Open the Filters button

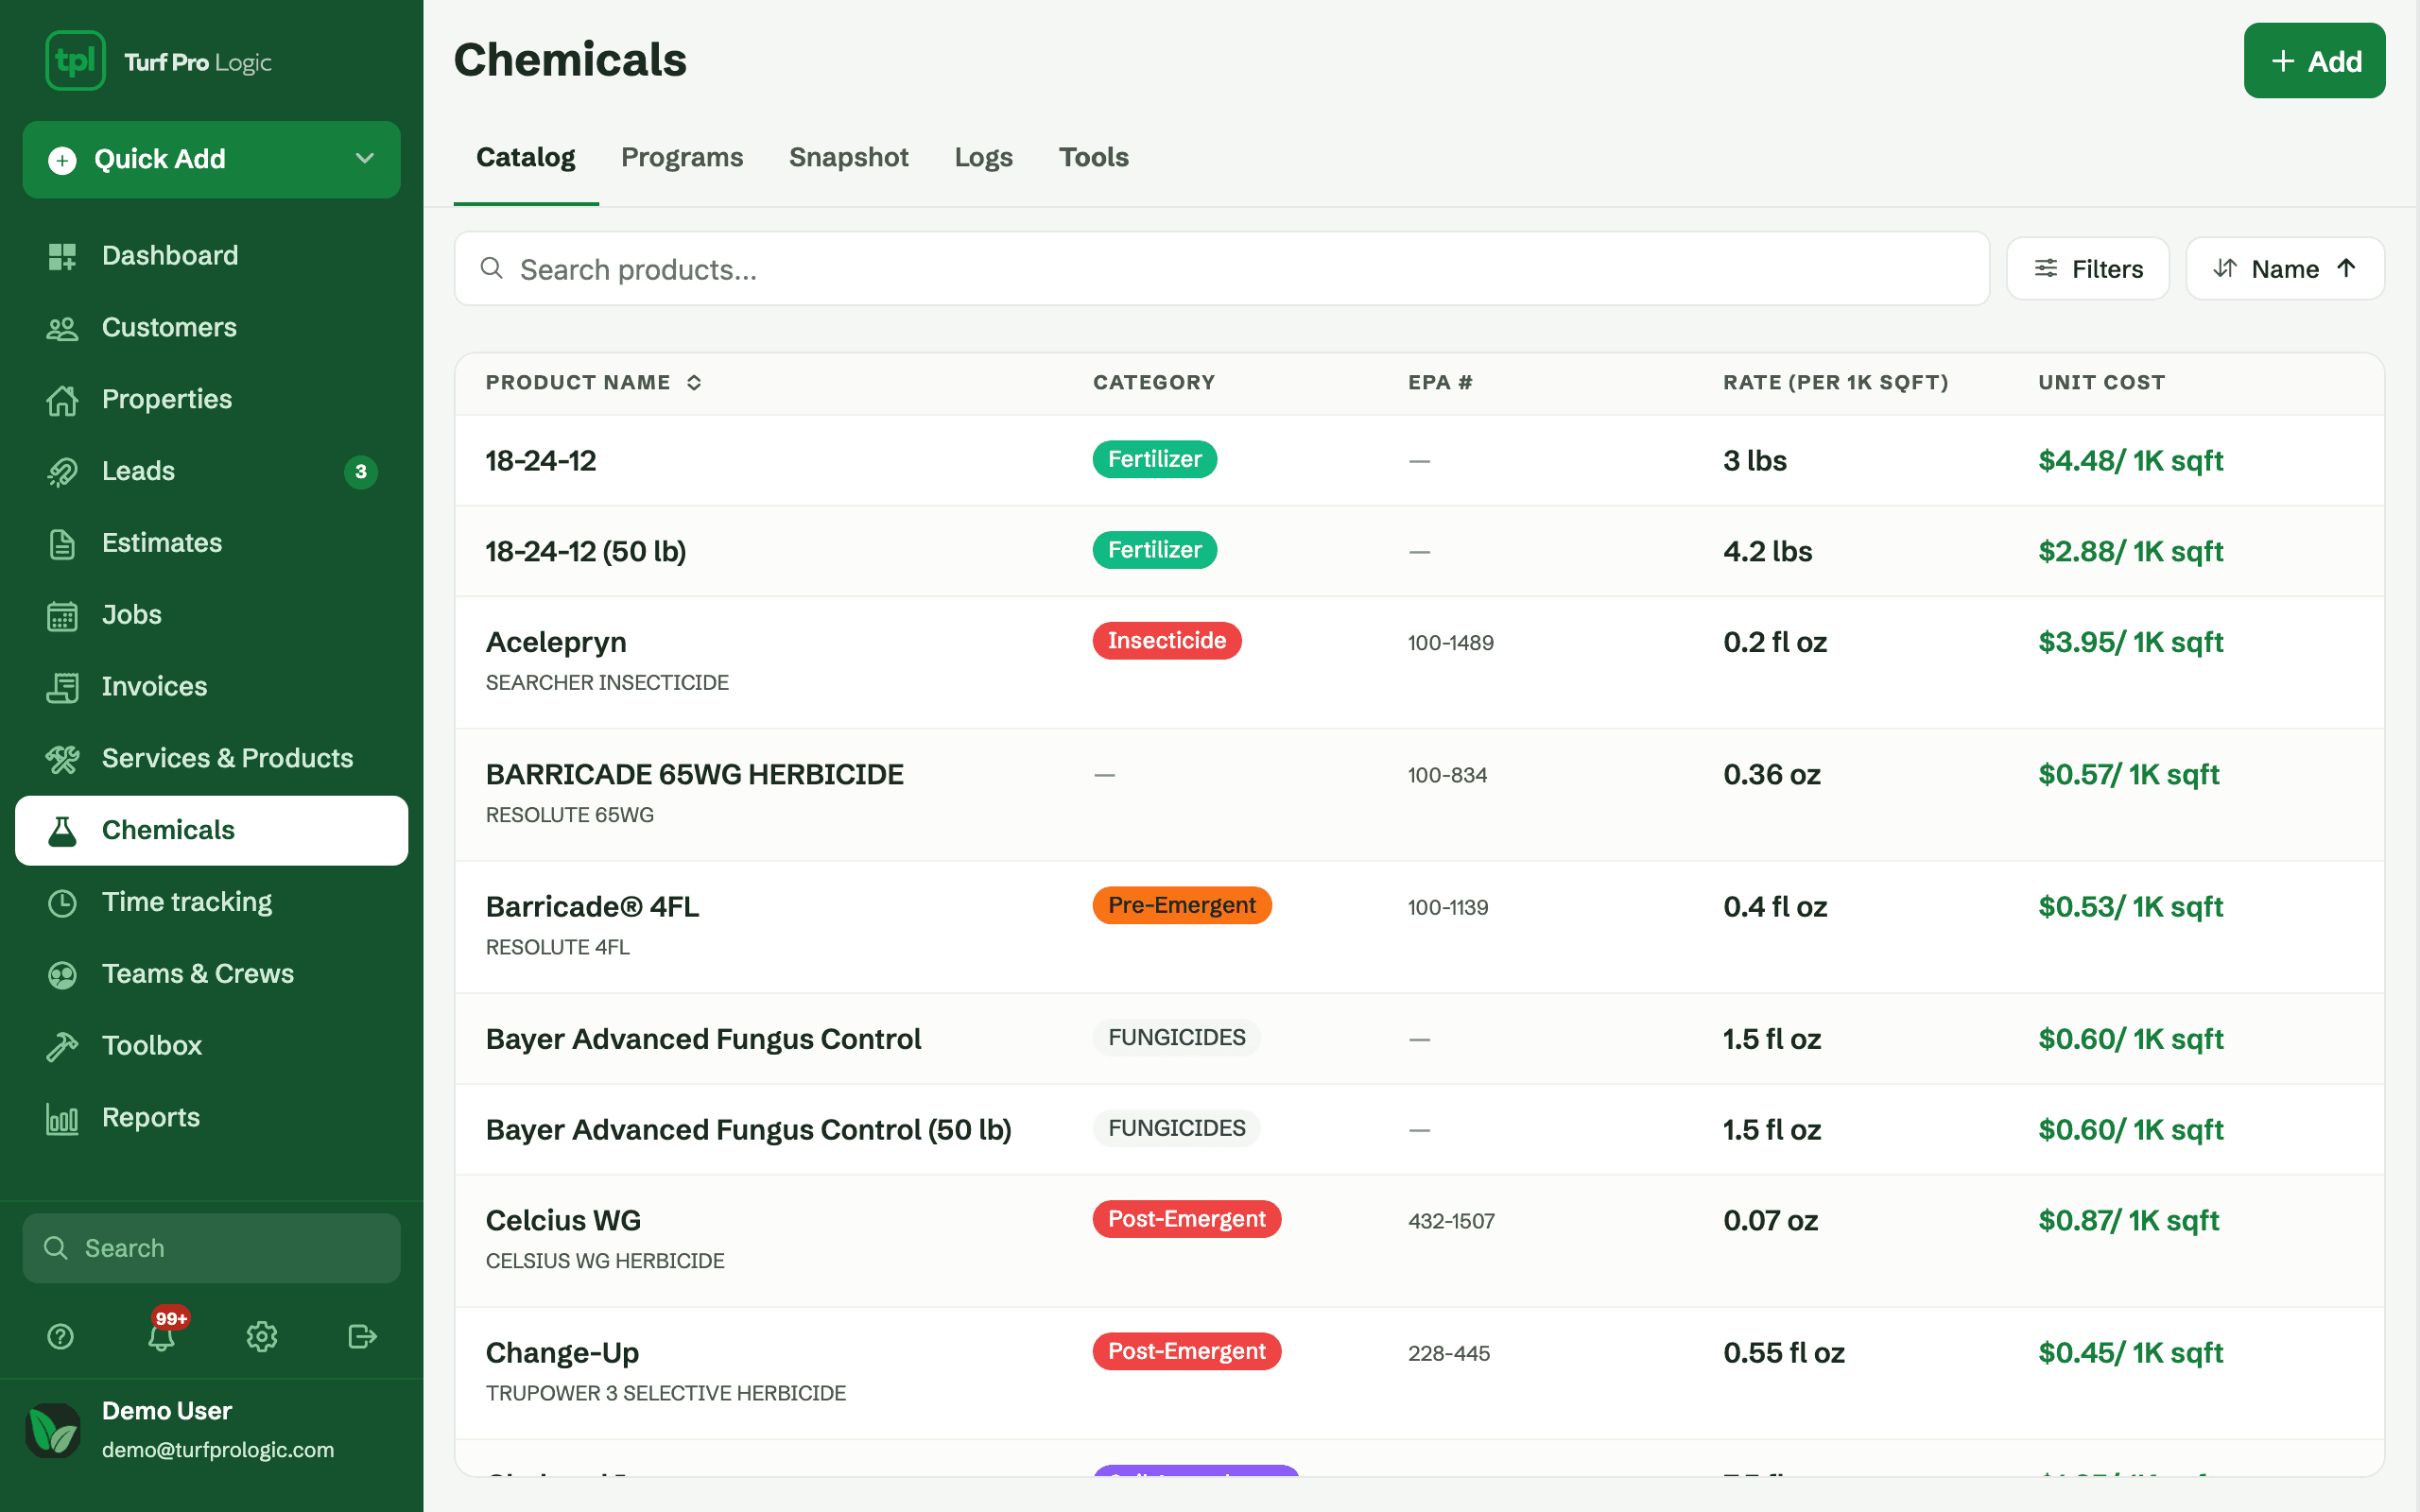pyautogui.click(x=2088, y=269)
